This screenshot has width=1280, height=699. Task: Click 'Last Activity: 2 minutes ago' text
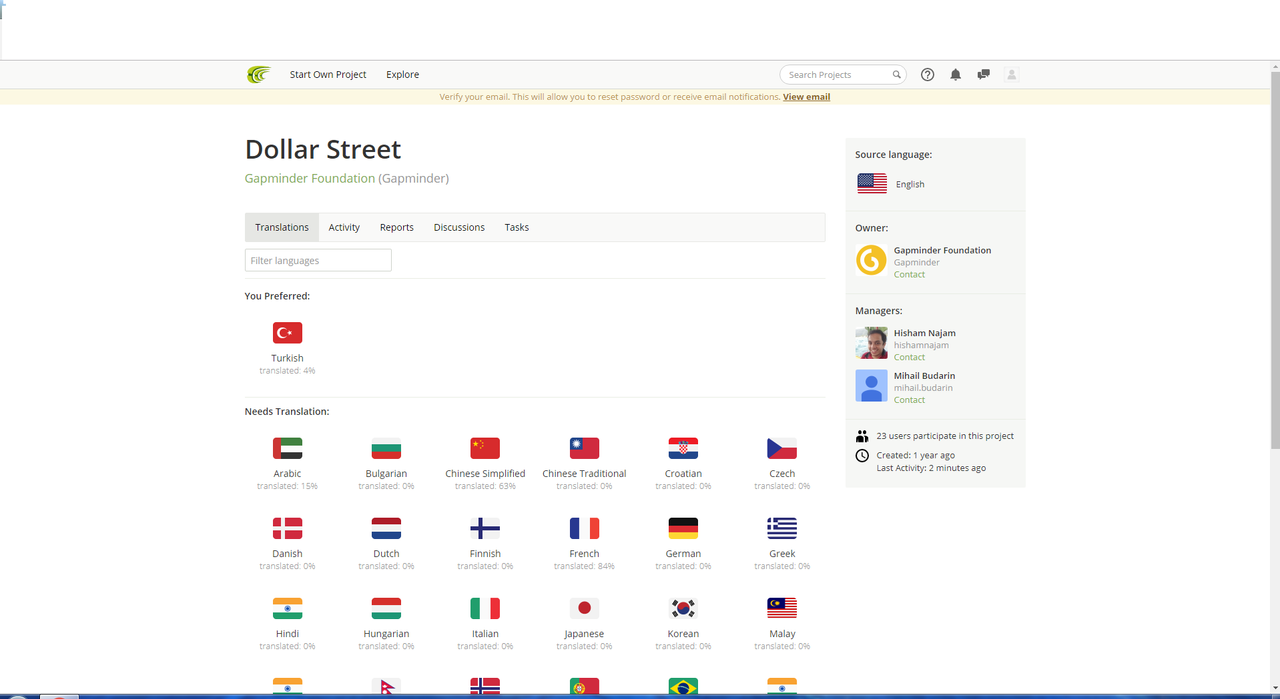coord(931,468)
